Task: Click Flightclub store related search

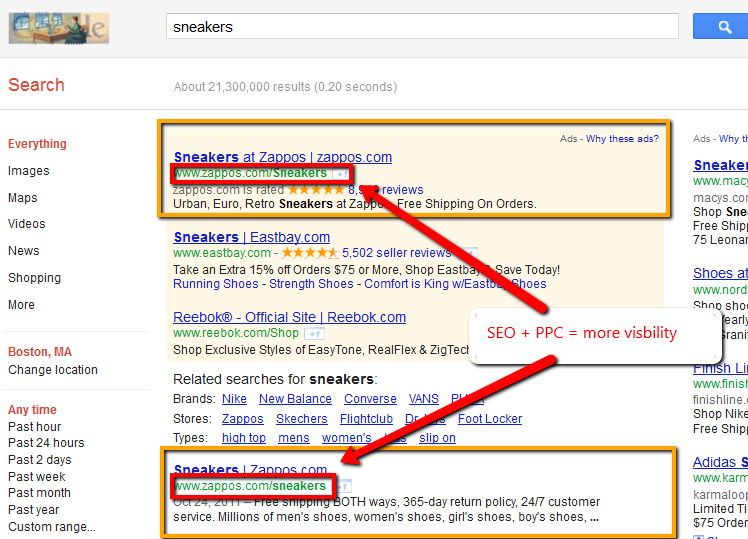Action: (366, 419)
